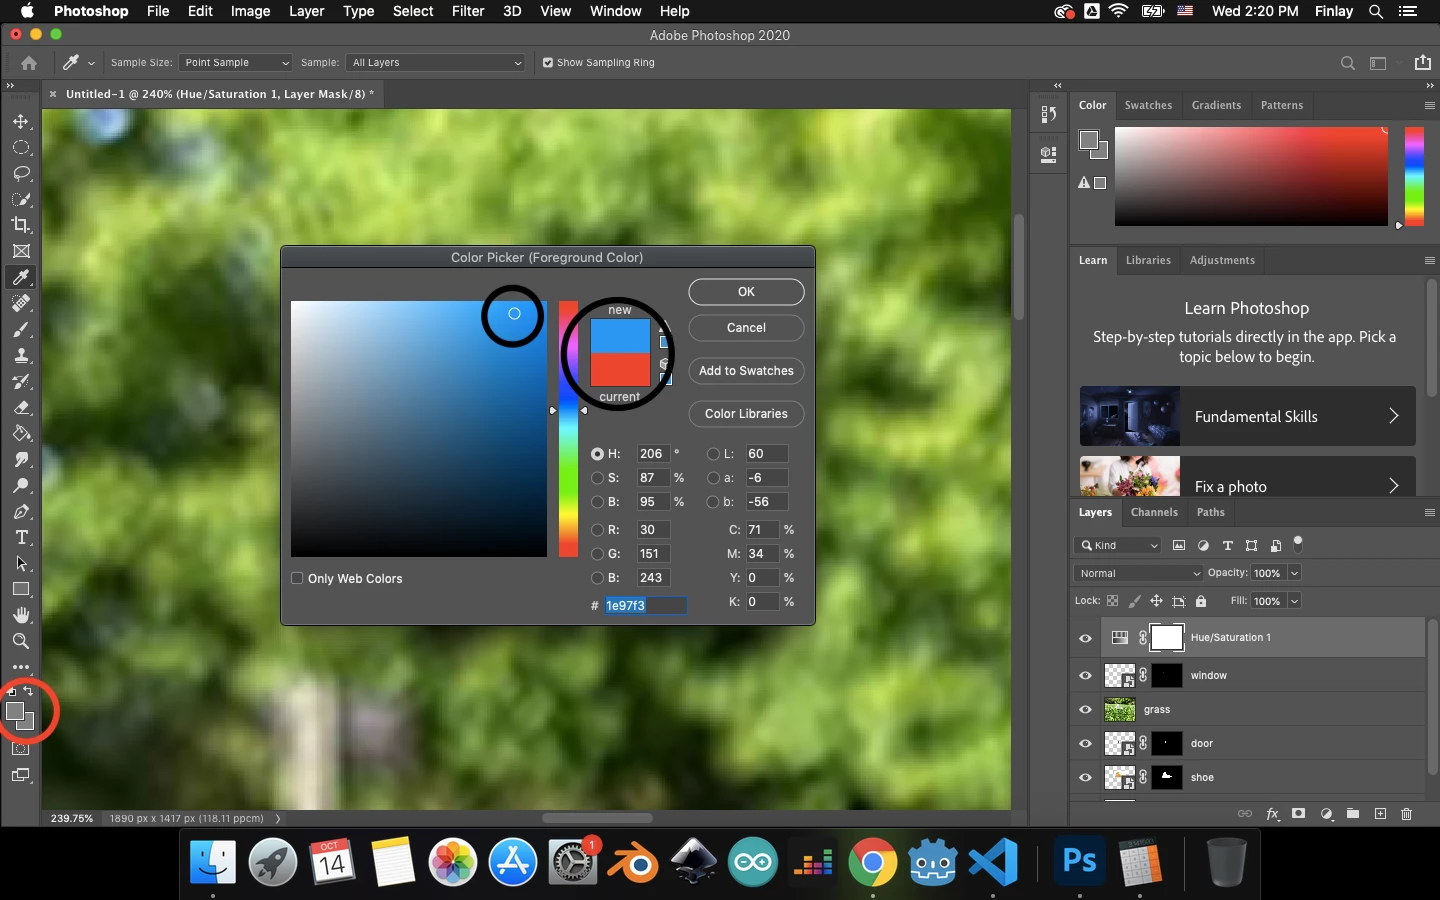
Task: Lock all layer attributes padlock icon
Action: click(x=1201, y=601)
